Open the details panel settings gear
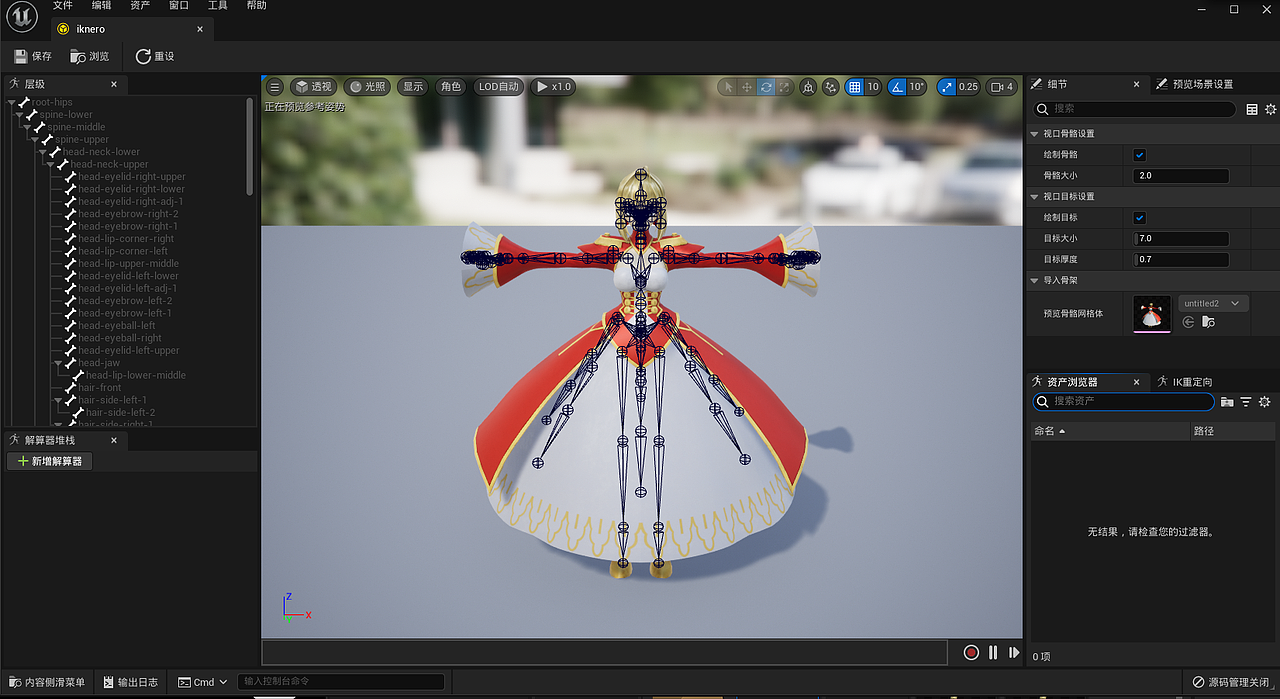The width and height of the screenshot is (1280, 699). coord(1271,109)
